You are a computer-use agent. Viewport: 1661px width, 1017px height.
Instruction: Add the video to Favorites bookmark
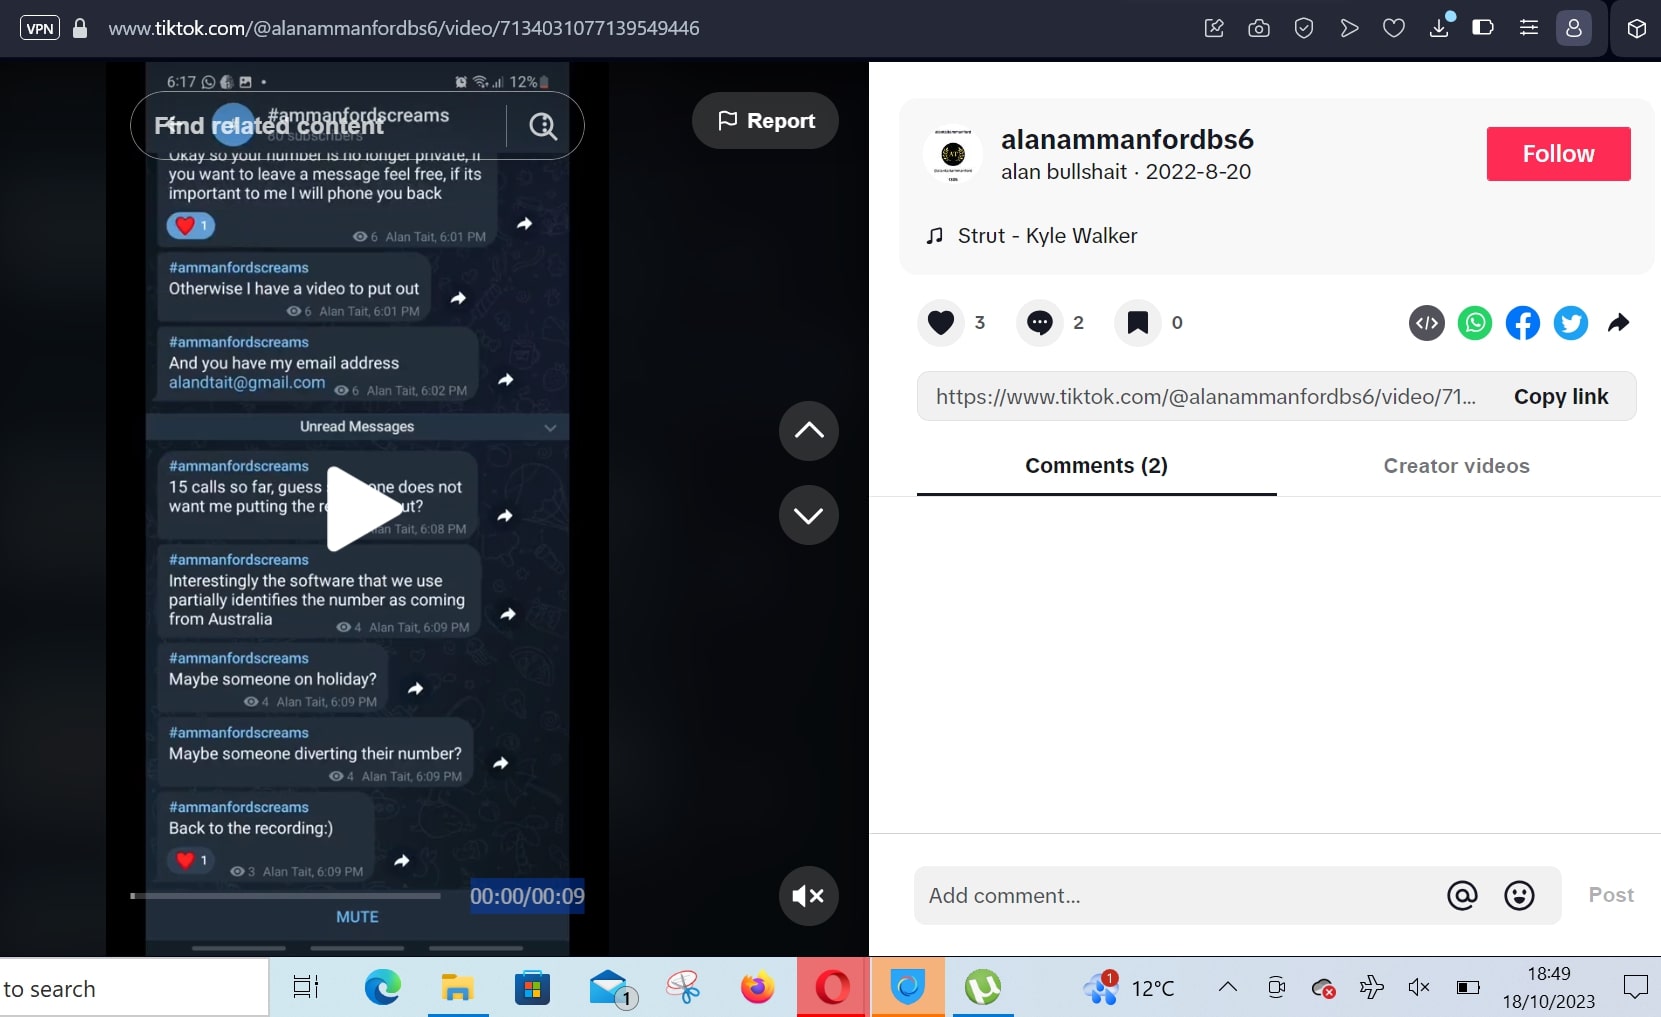click(1136, 322)
